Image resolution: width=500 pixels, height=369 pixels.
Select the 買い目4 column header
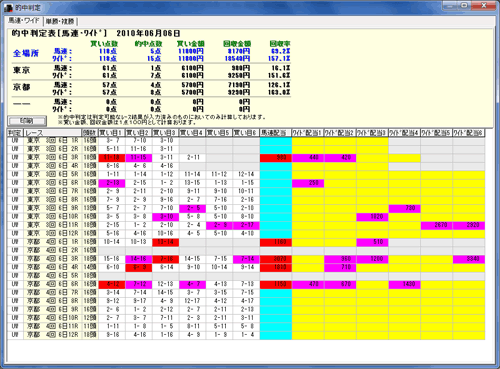click(x=192, y=133)
